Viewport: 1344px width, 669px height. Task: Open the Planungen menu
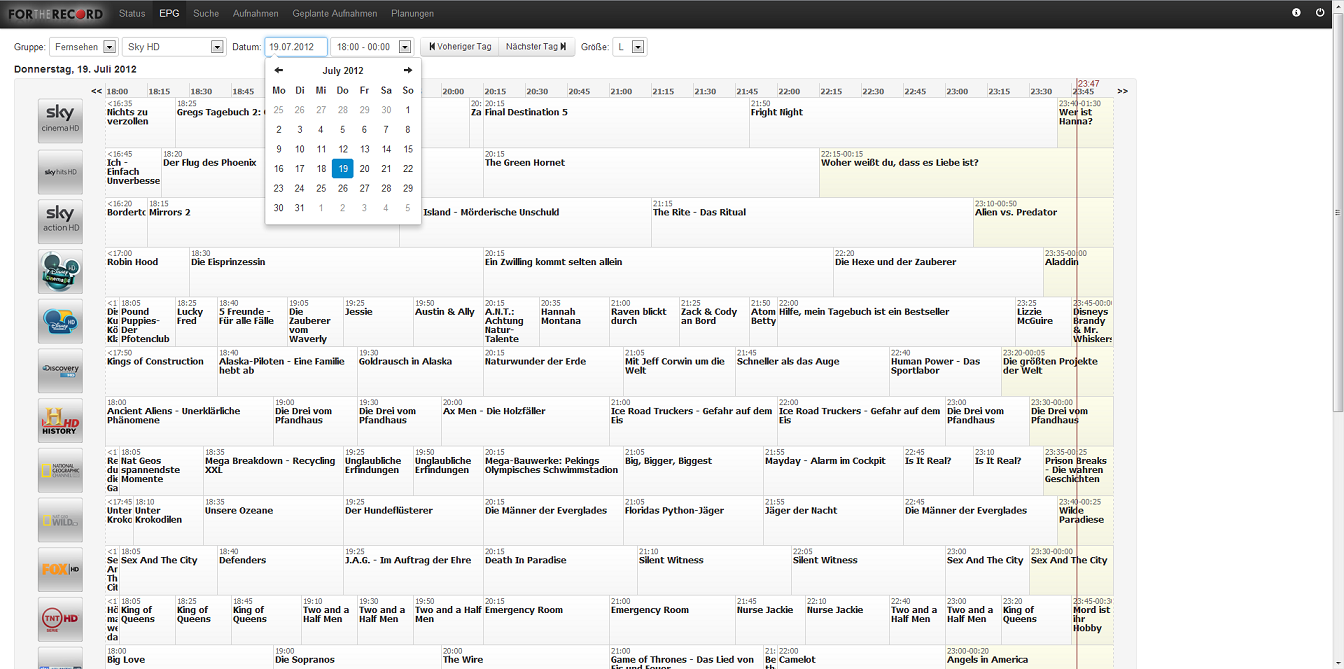click(x=413, y=14)
